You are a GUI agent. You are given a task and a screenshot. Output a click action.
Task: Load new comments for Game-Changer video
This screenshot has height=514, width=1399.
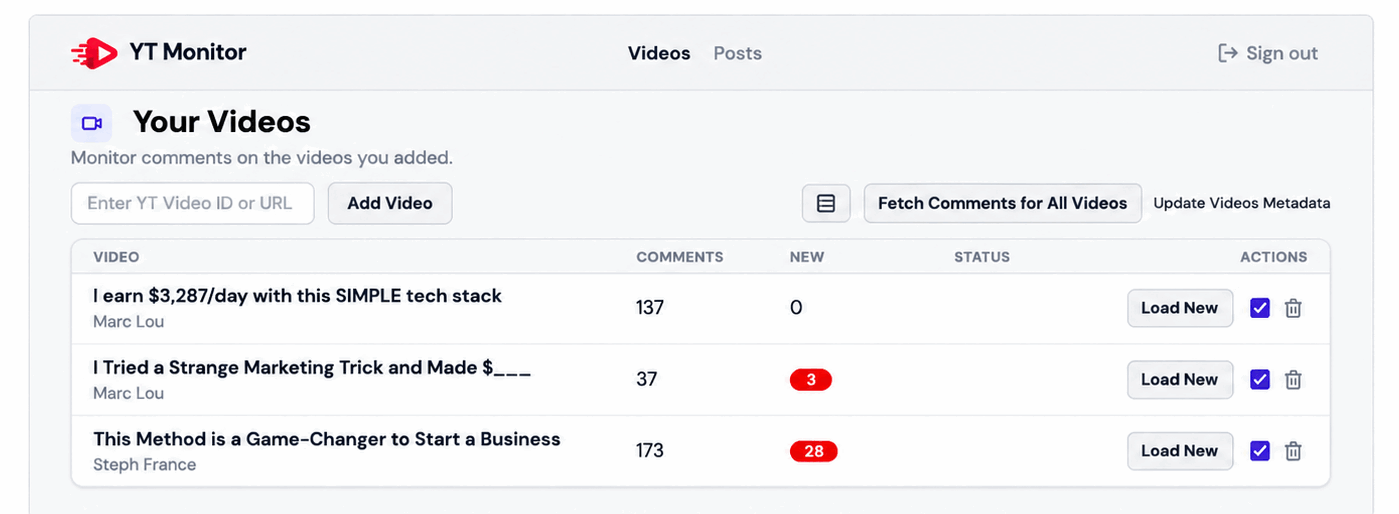click(1180, 451)
